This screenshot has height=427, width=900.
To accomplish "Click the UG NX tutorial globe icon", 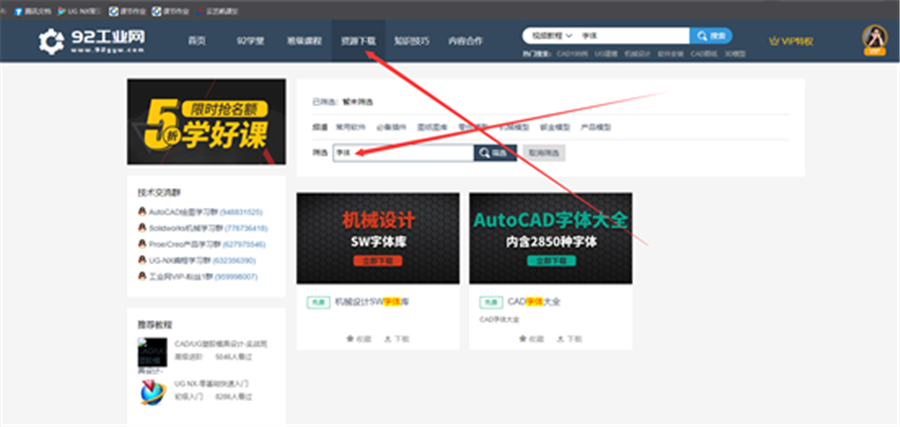I will (x=152, y=392).
